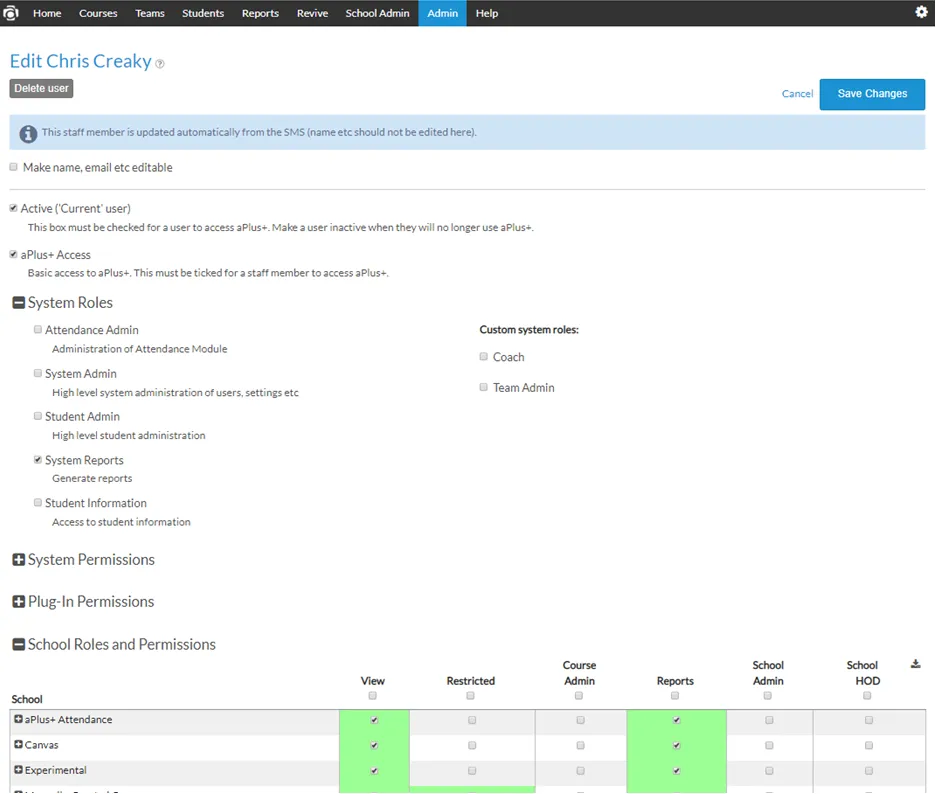Image resolution: width=936 pixels, height=794 pixels.
Task: Toggle School HOD column header checkbox
Action: [867, 695]
